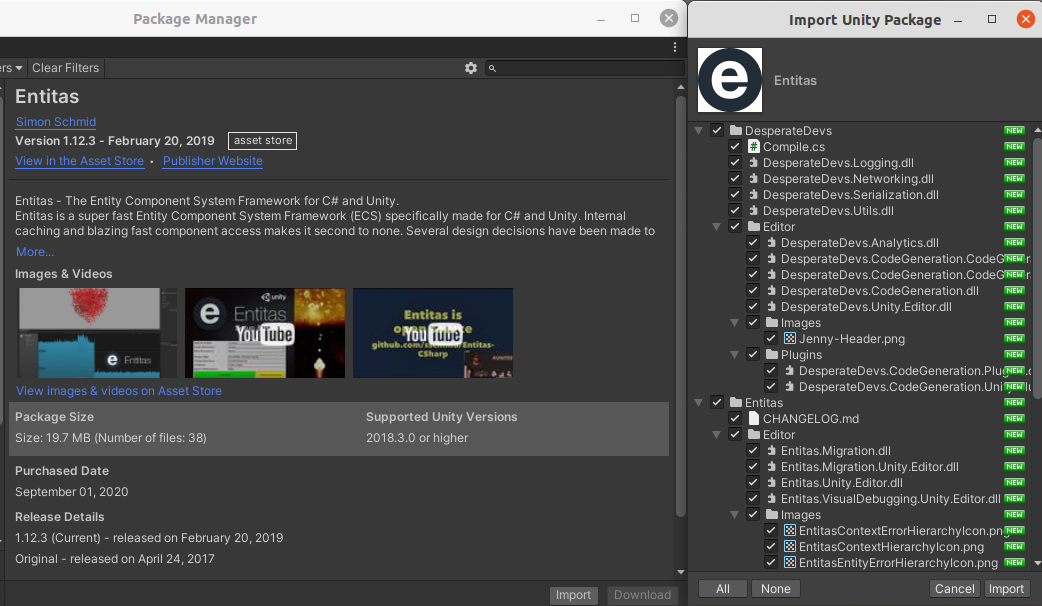Click Import in Import Unity Package dialog

pos(1006,589)
